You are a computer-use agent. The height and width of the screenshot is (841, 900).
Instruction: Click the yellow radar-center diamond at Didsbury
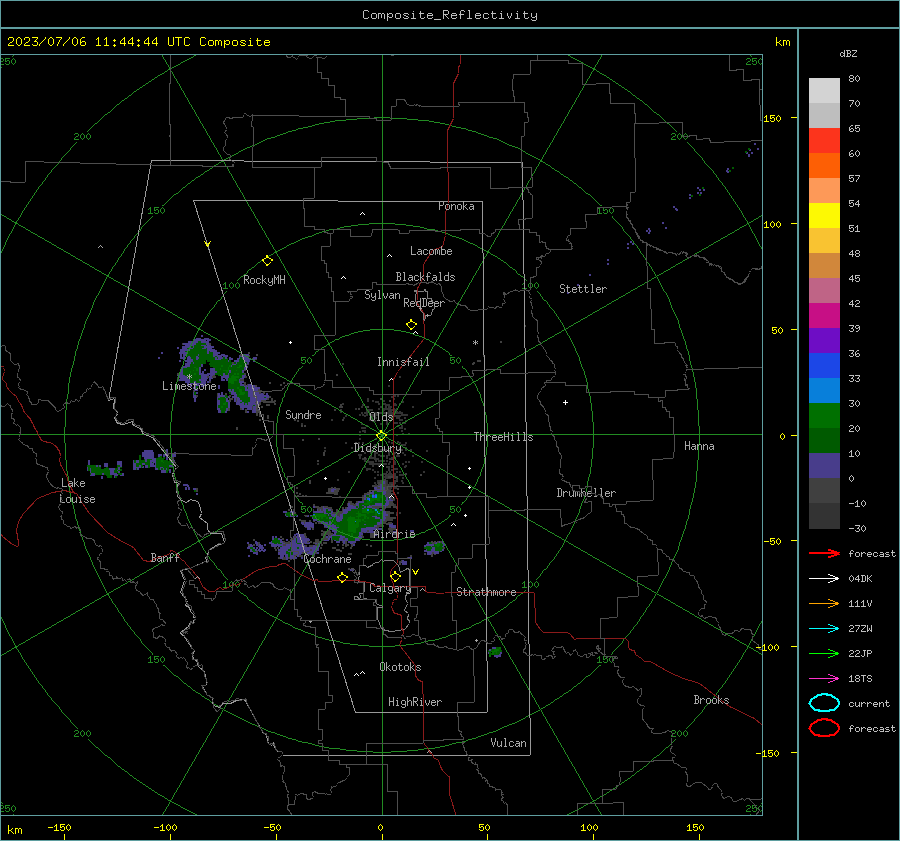pos(381,435)
